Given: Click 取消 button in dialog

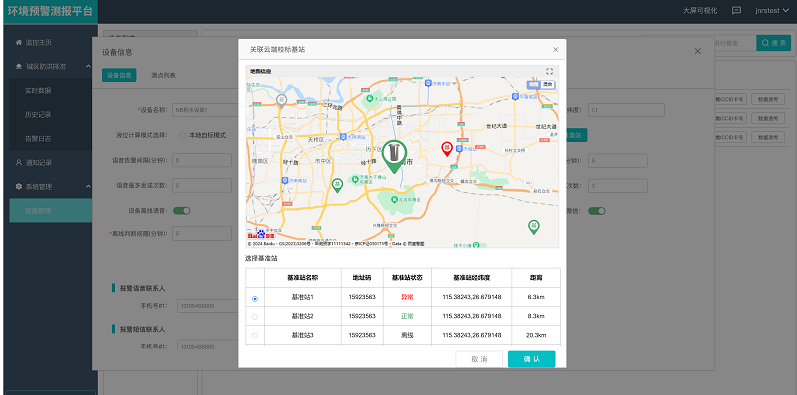Looking at the screenshot, I should 479,359.
